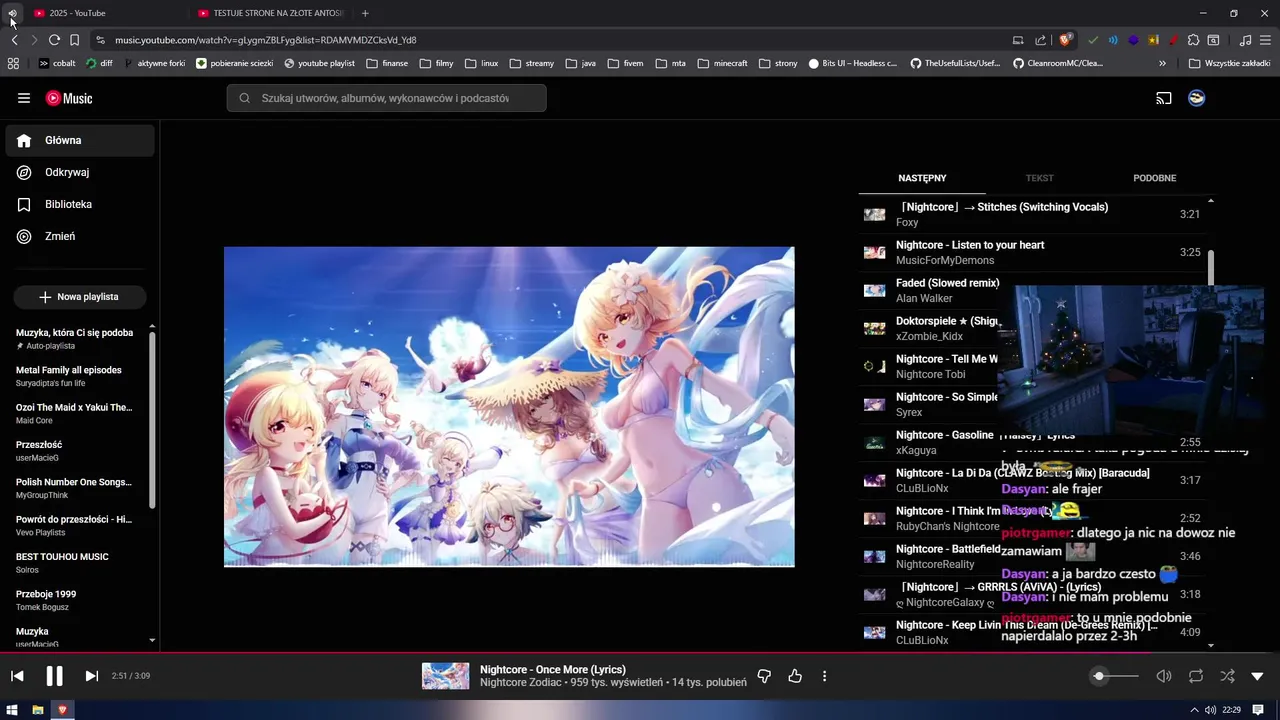Open the linux bookmarks folder

pos(482,63)
